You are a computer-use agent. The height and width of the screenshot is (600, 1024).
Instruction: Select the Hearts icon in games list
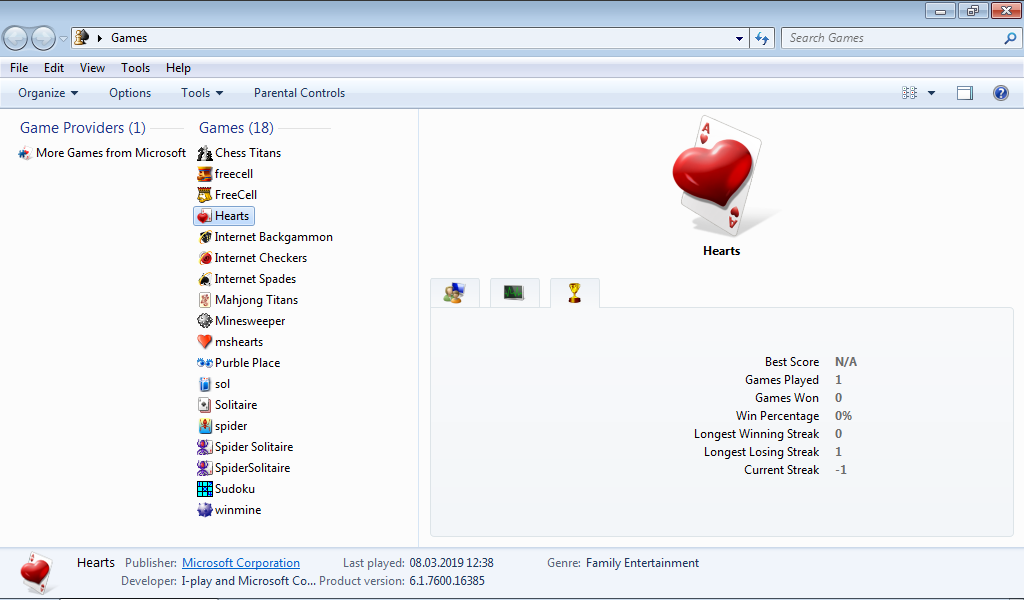point(205,216)
